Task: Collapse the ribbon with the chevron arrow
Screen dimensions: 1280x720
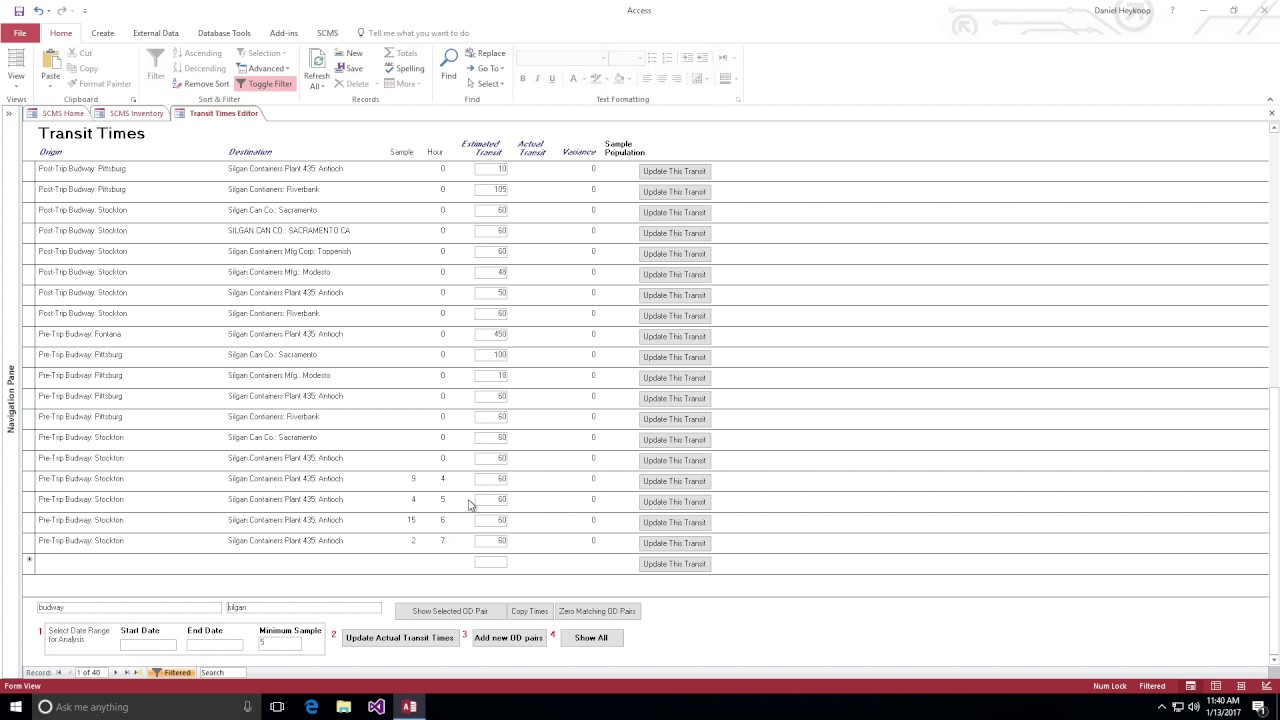Action: [1270, 99]
